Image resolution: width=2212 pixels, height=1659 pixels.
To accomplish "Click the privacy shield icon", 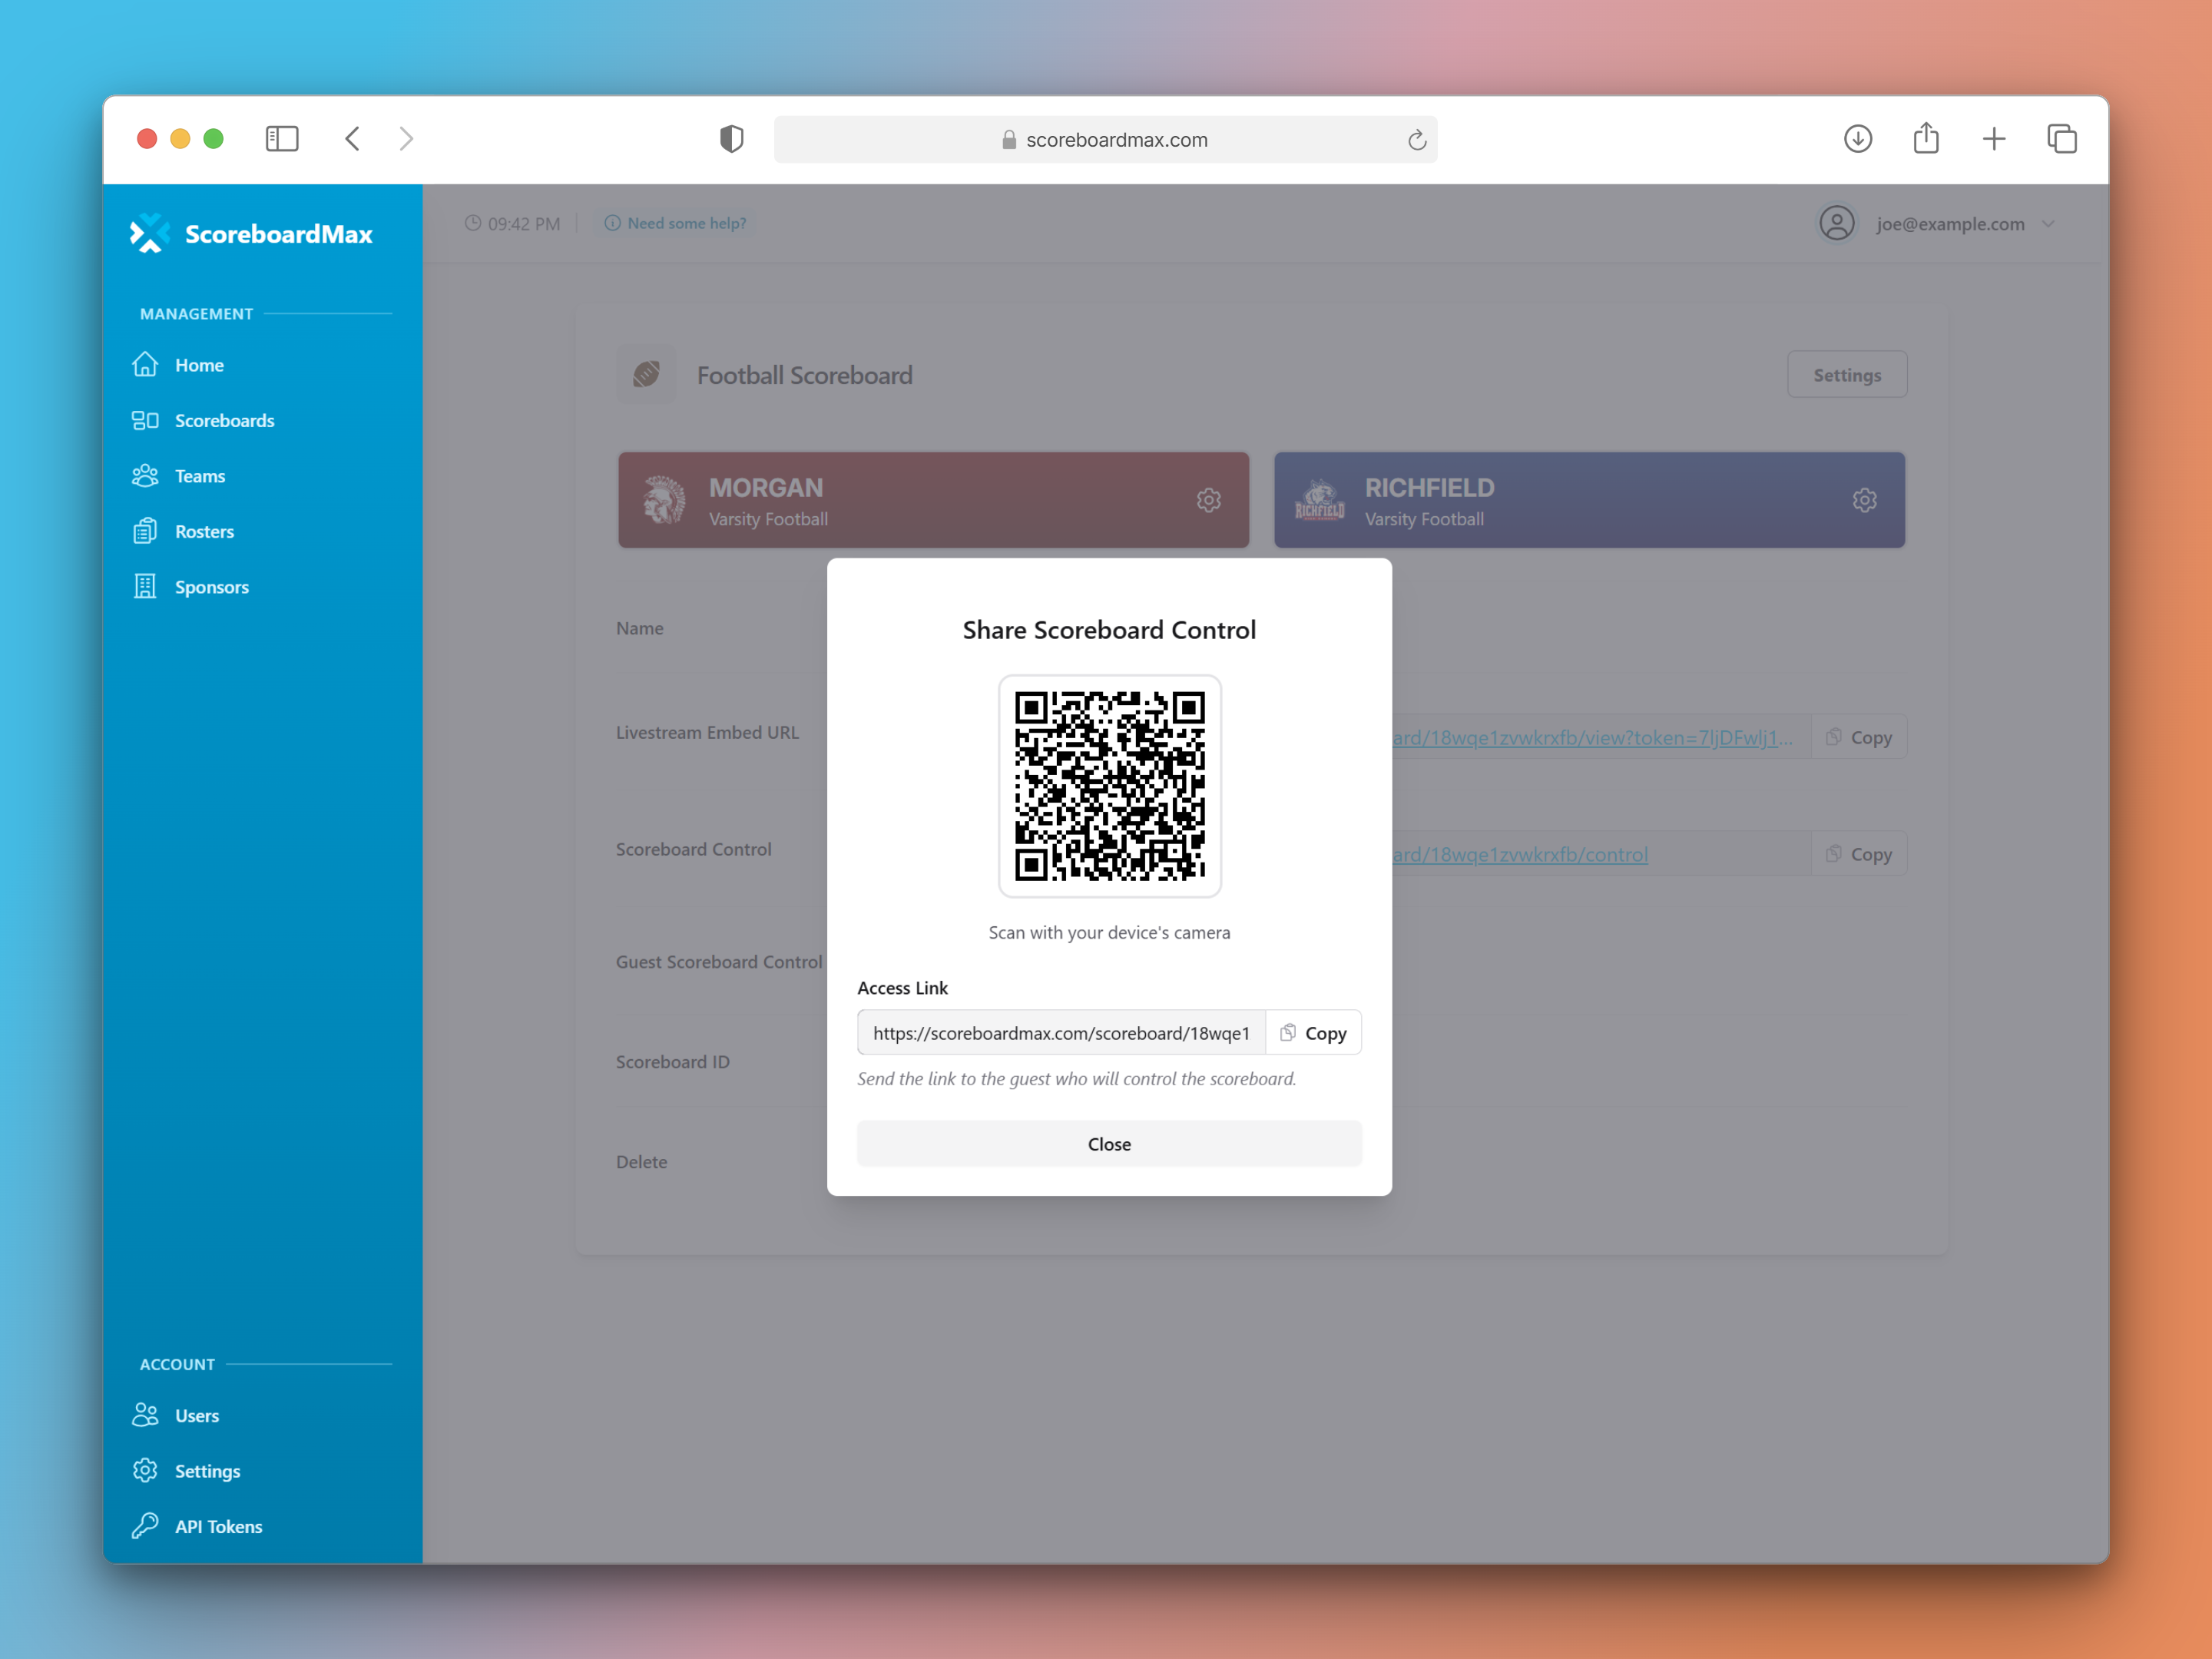I will click(x=732, y=139).
